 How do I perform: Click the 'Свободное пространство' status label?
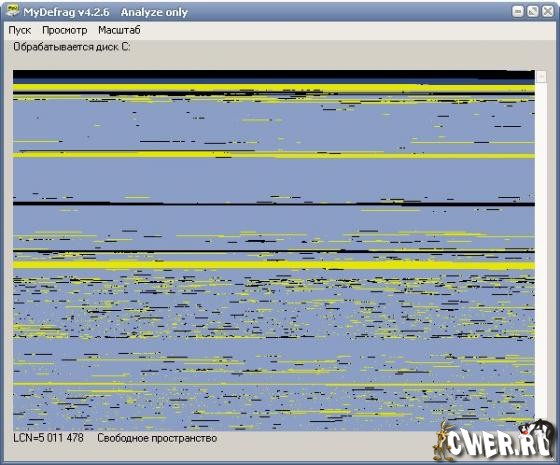(157, 438)
